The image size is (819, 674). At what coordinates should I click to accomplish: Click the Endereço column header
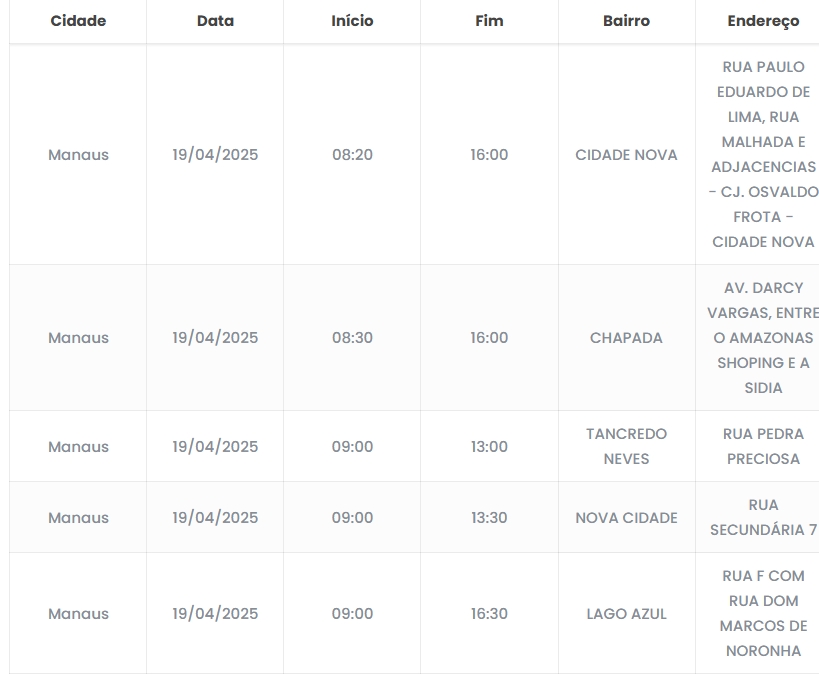click(763, 21)
